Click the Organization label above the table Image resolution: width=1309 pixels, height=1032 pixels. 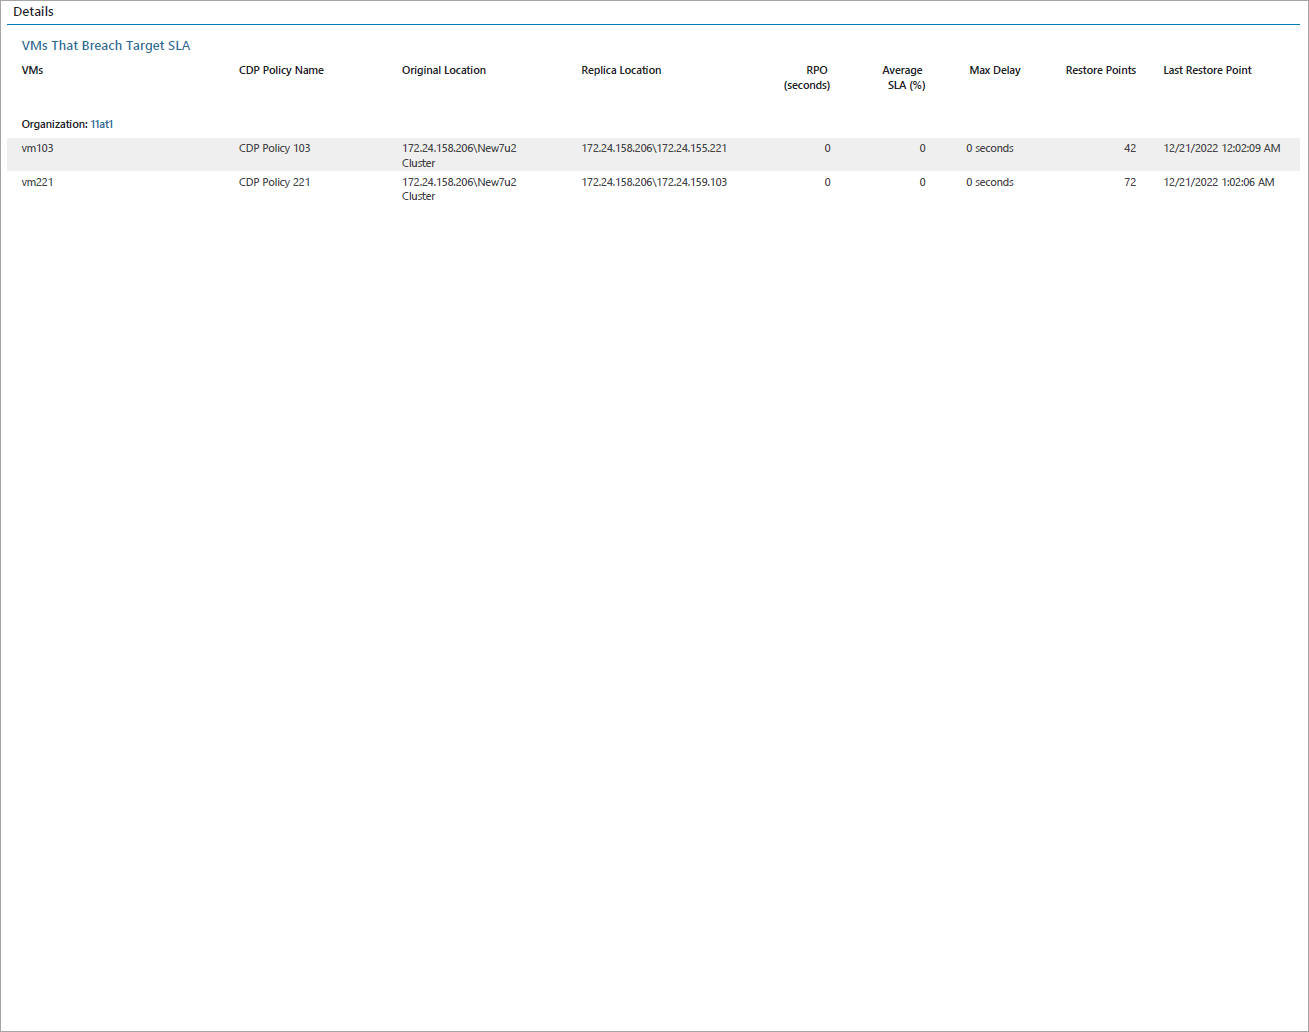click(55, 123)
